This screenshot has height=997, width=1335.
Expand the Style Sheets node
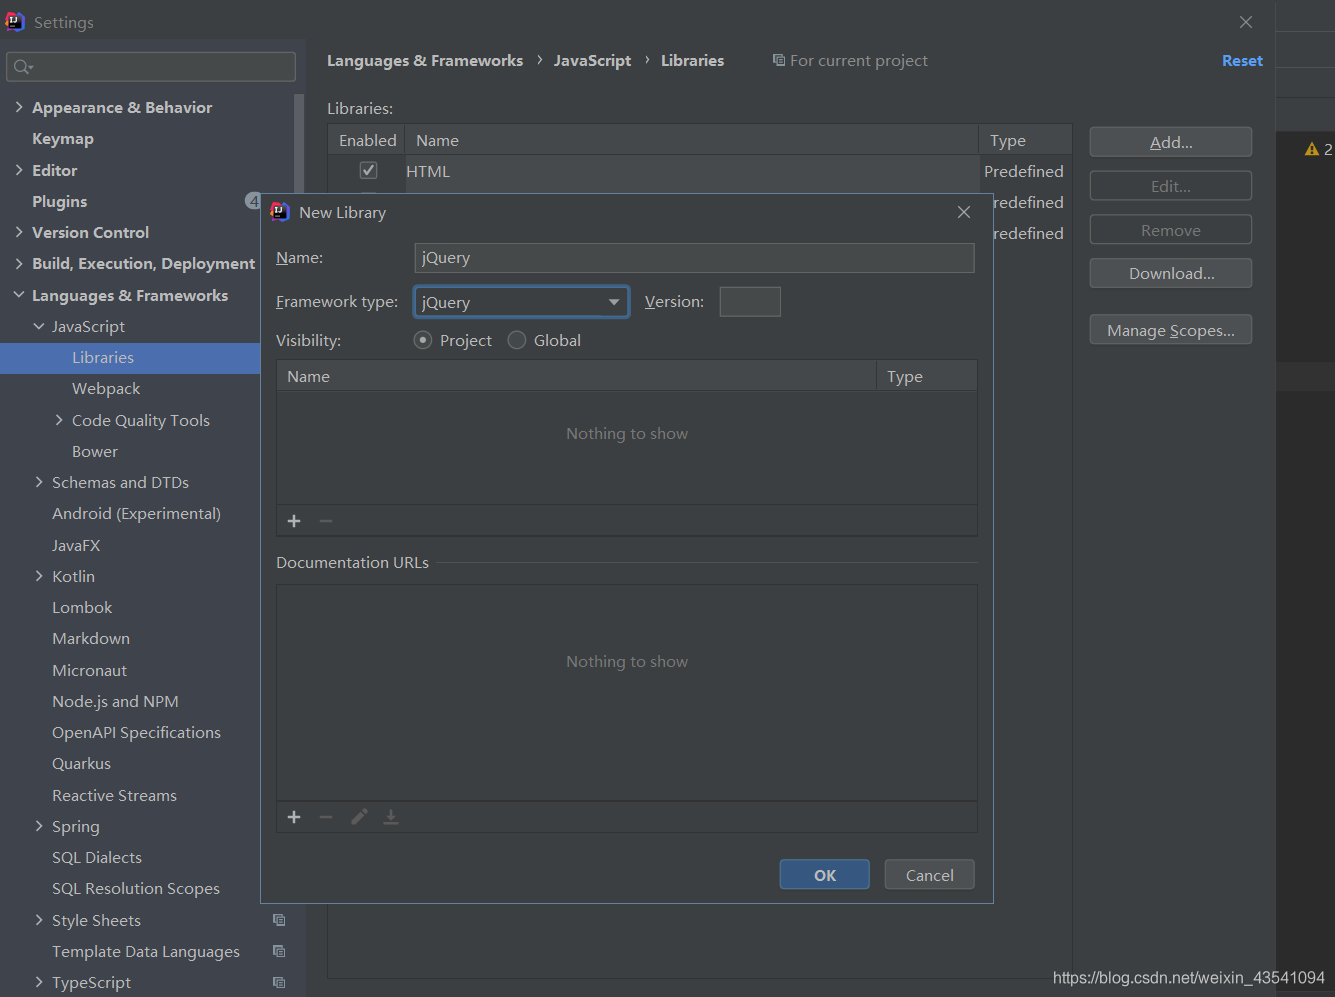point(39,920)
